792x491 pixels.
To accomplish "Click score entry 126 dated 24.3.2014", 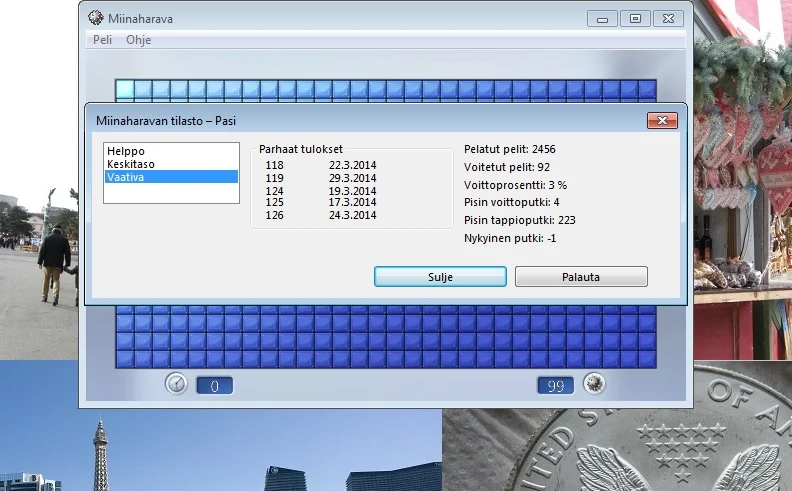I will [320, 215].
